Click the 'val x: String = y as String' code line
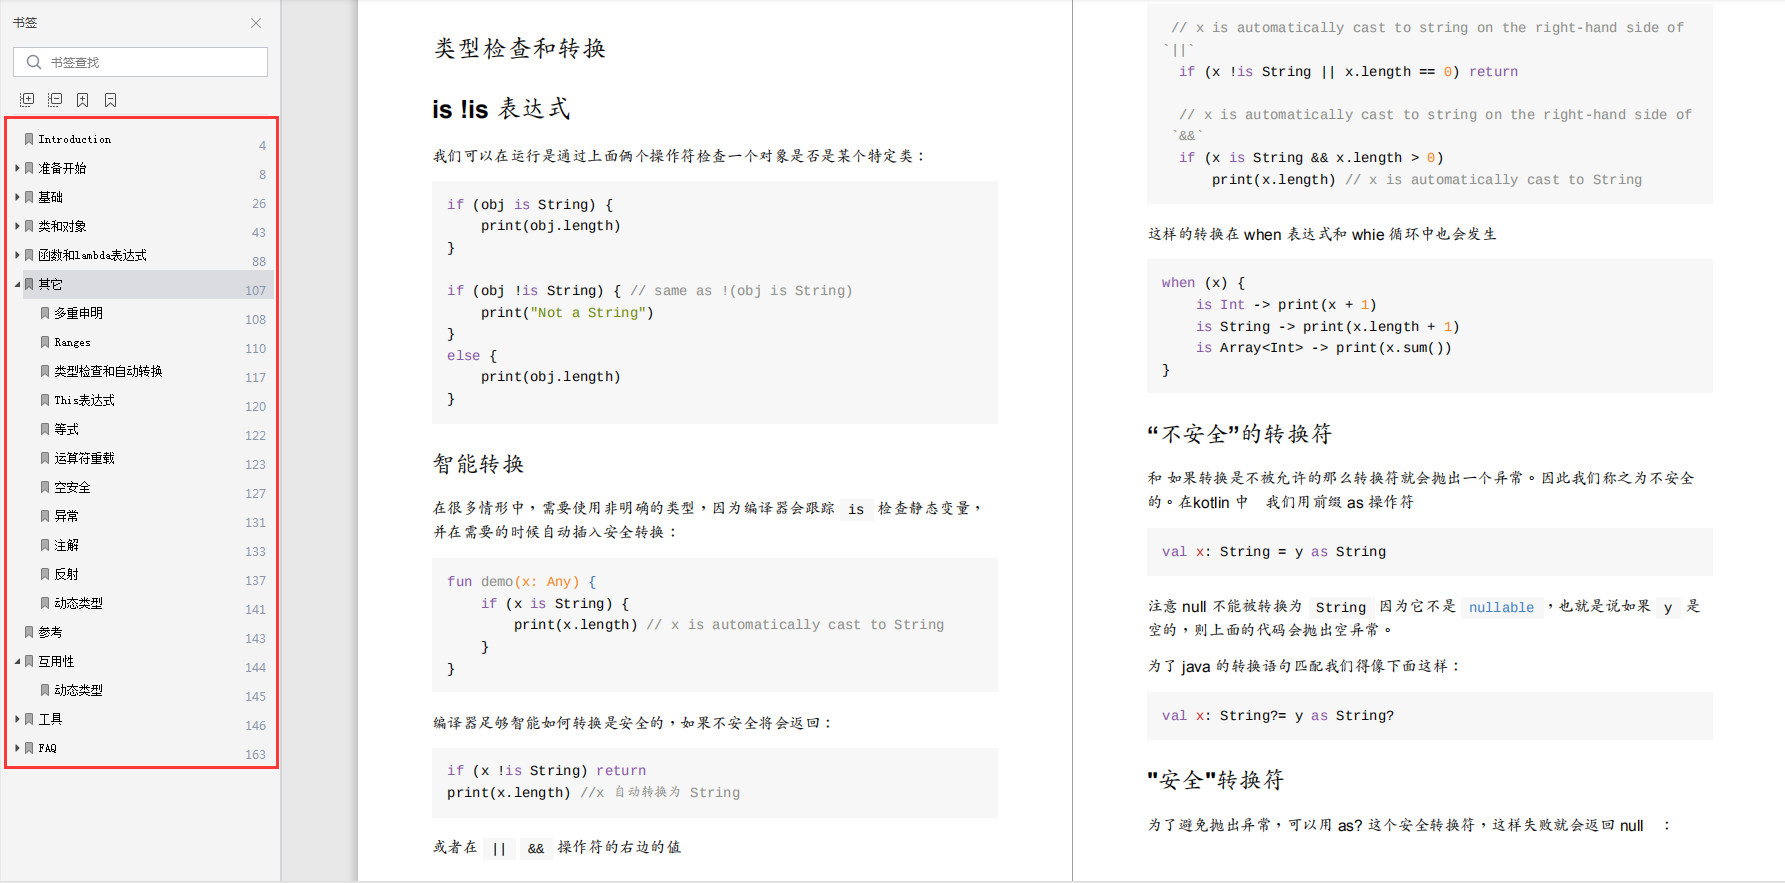The height and width of the screenshot is (883, 1785). pyautogui.click(x=1274, y=552)
